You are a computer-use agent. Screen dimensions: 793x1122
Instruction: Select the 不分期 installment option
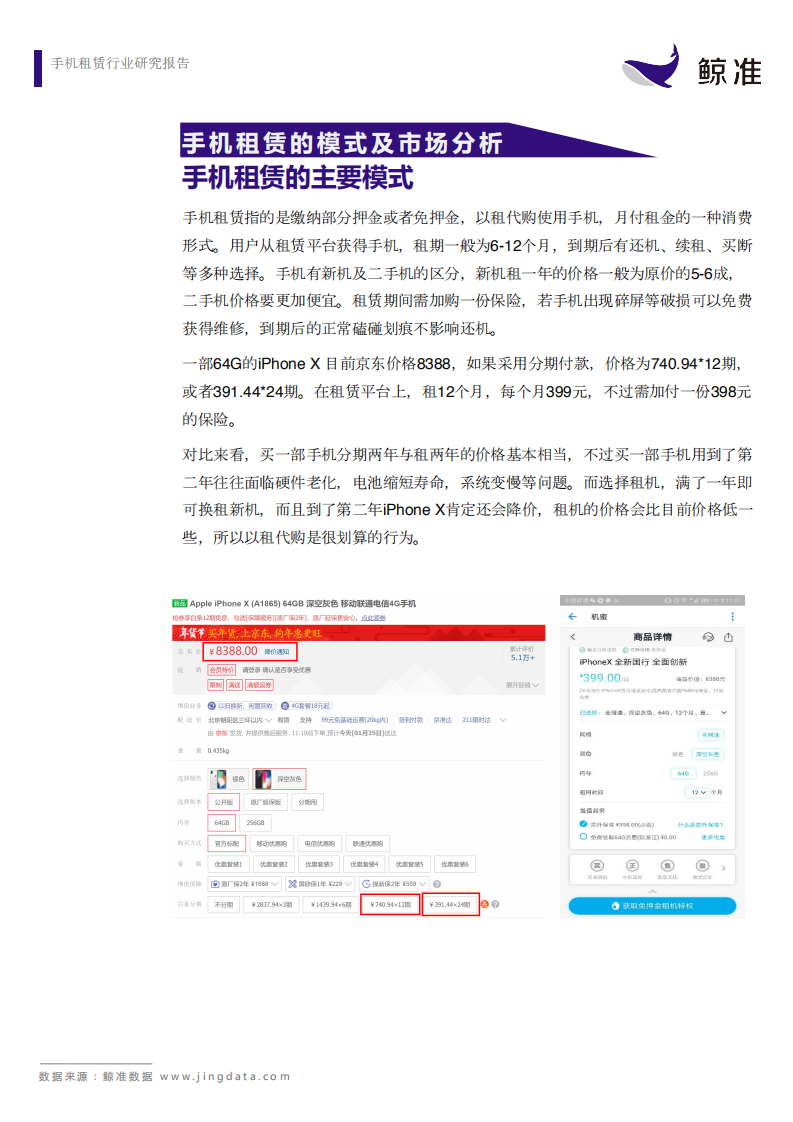pos(223,904)
